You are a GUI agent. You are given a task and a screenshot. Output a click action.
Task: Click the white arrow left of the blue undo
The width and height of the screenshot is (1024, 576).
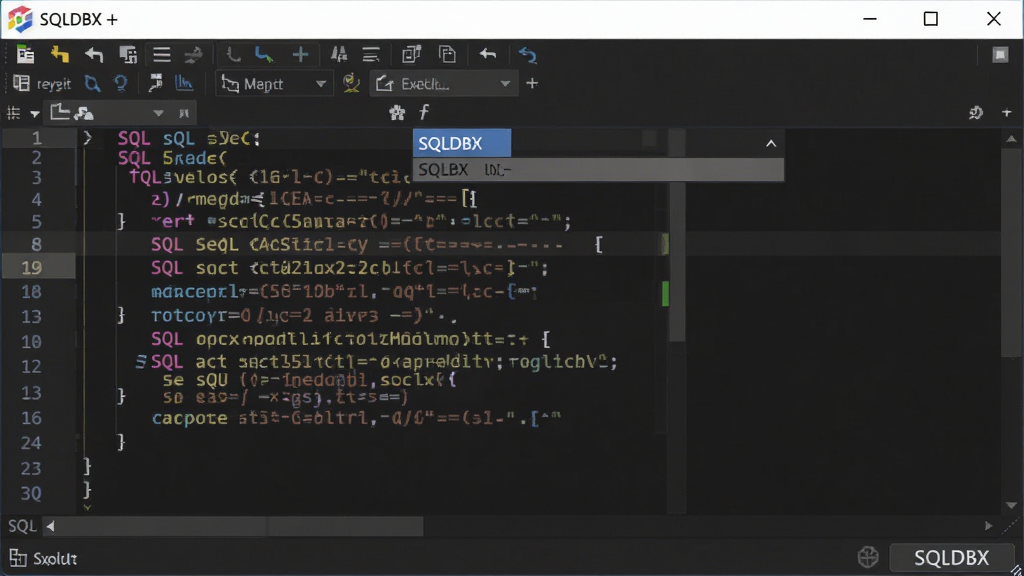pyautogui.click(x=488, y=54)
